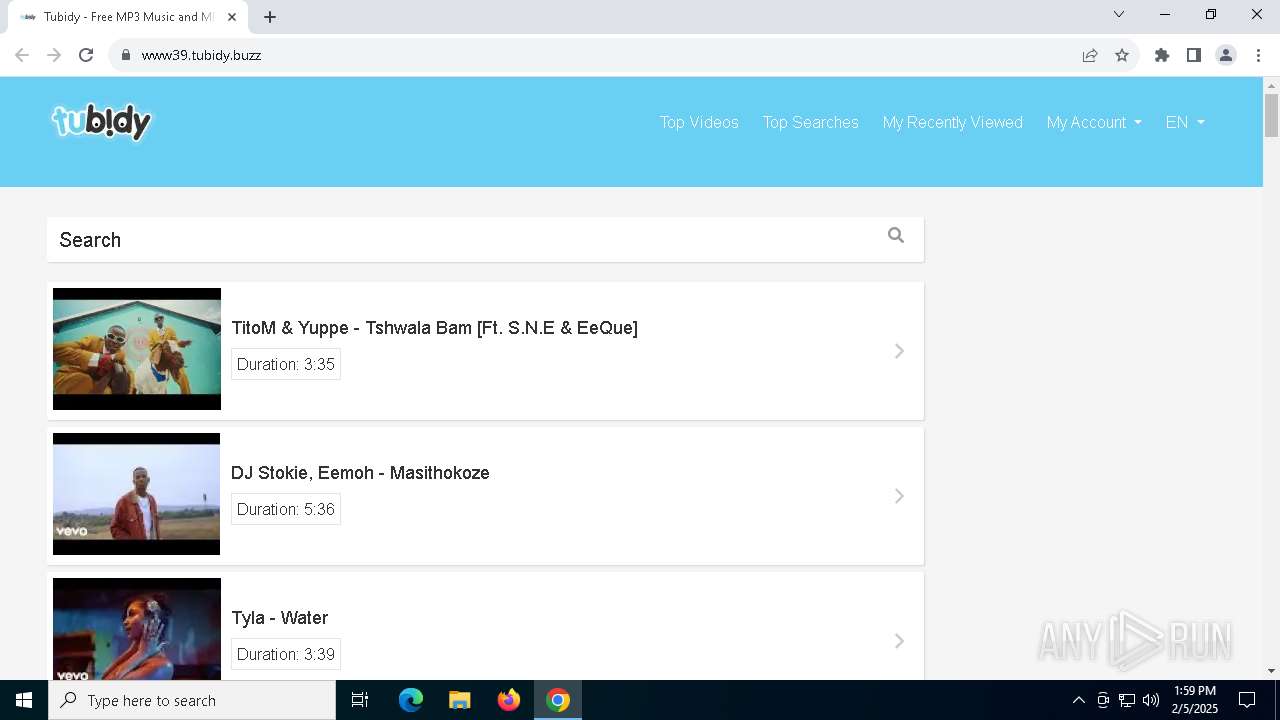The height and width of the screenshot is (720, 1280).
Task: Click Duration: 3:39 label
Action: pyautogui.click(x=286, y=654)
